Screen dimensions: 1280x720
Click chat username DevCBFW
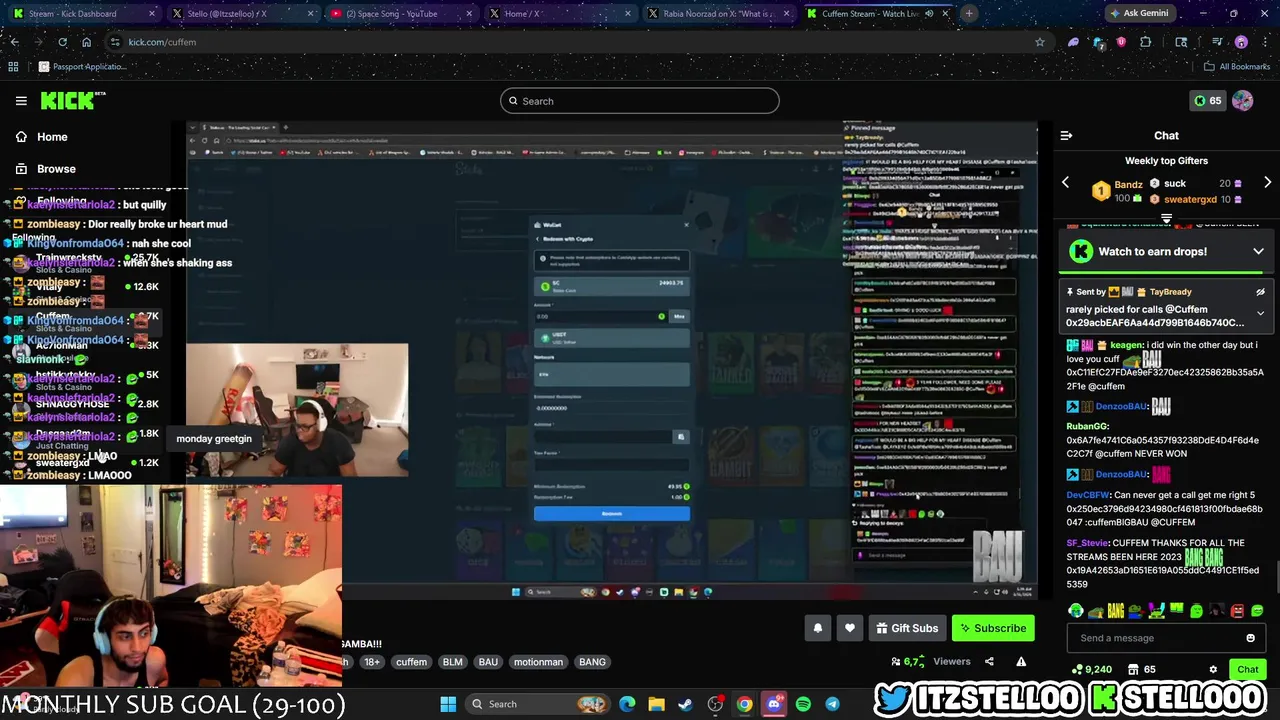tap(1088, 495)
